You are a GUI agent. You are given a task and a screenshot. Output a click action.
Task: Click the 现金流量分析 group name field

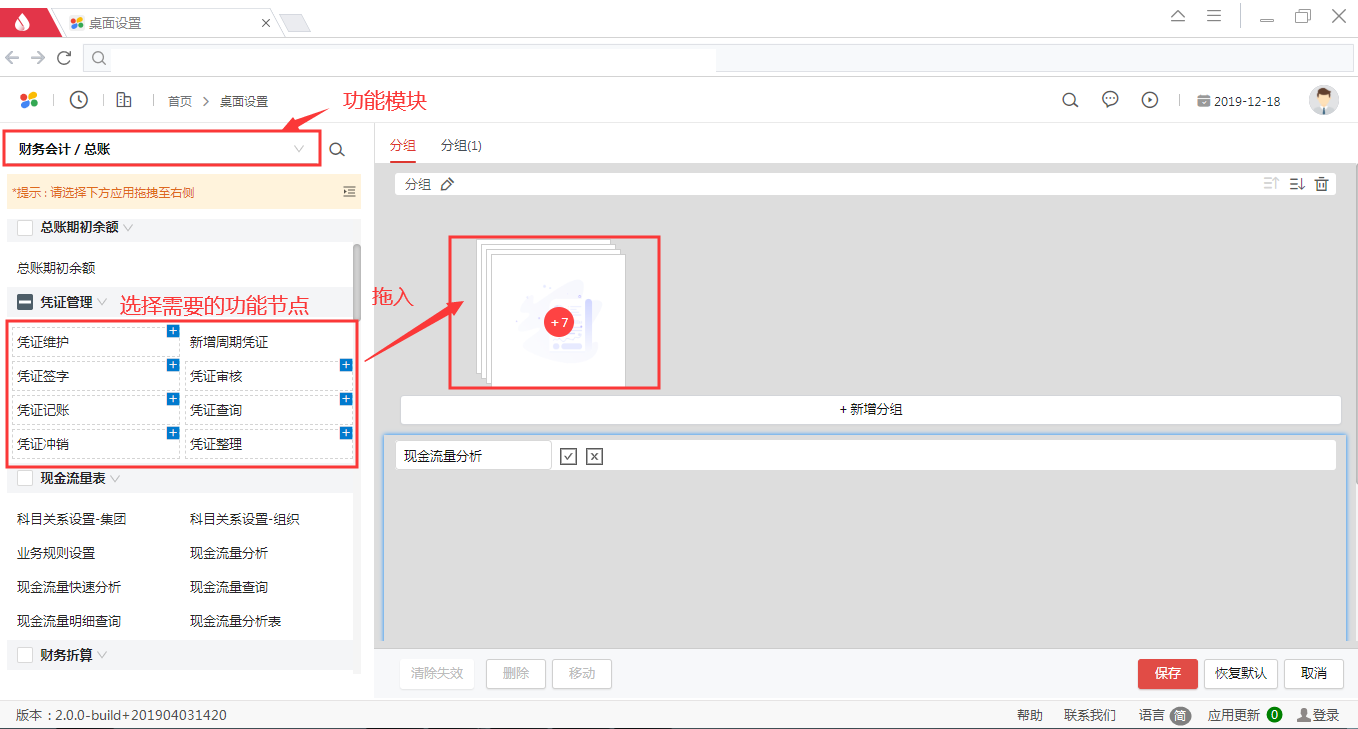(x=473, y=456)
